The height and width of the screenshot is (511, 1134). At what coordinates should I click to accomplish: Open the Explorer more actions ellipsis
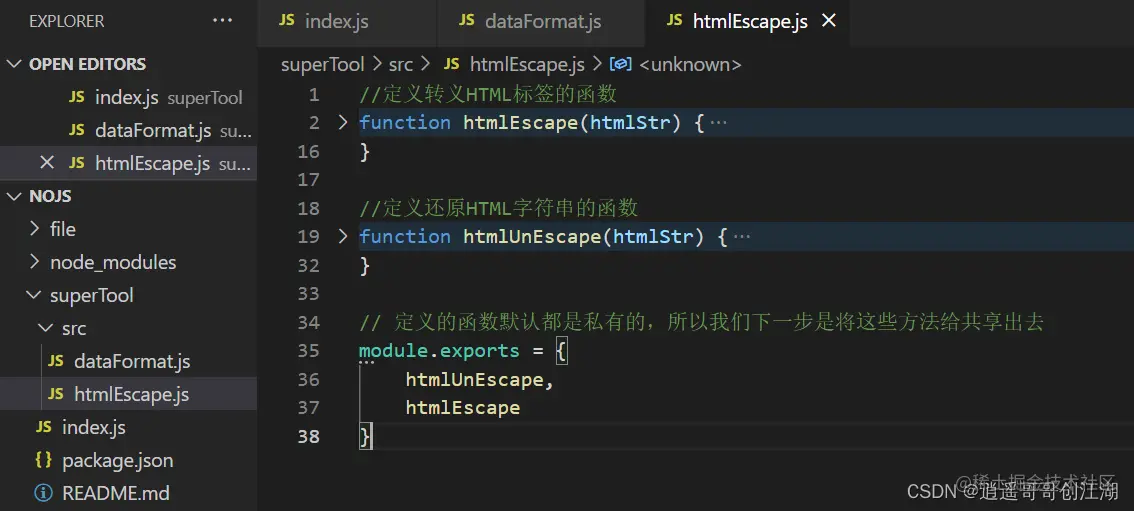223,21
